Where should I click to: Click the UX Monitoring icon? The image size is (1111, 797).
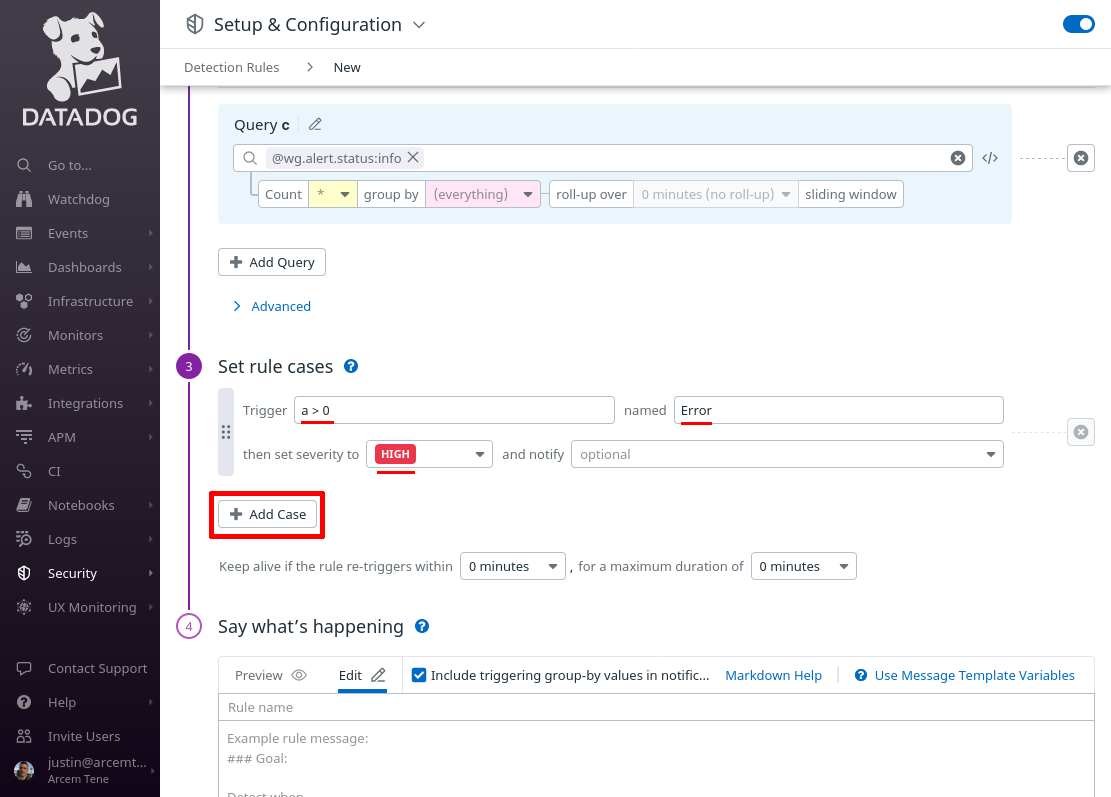(x=24, y=607)
